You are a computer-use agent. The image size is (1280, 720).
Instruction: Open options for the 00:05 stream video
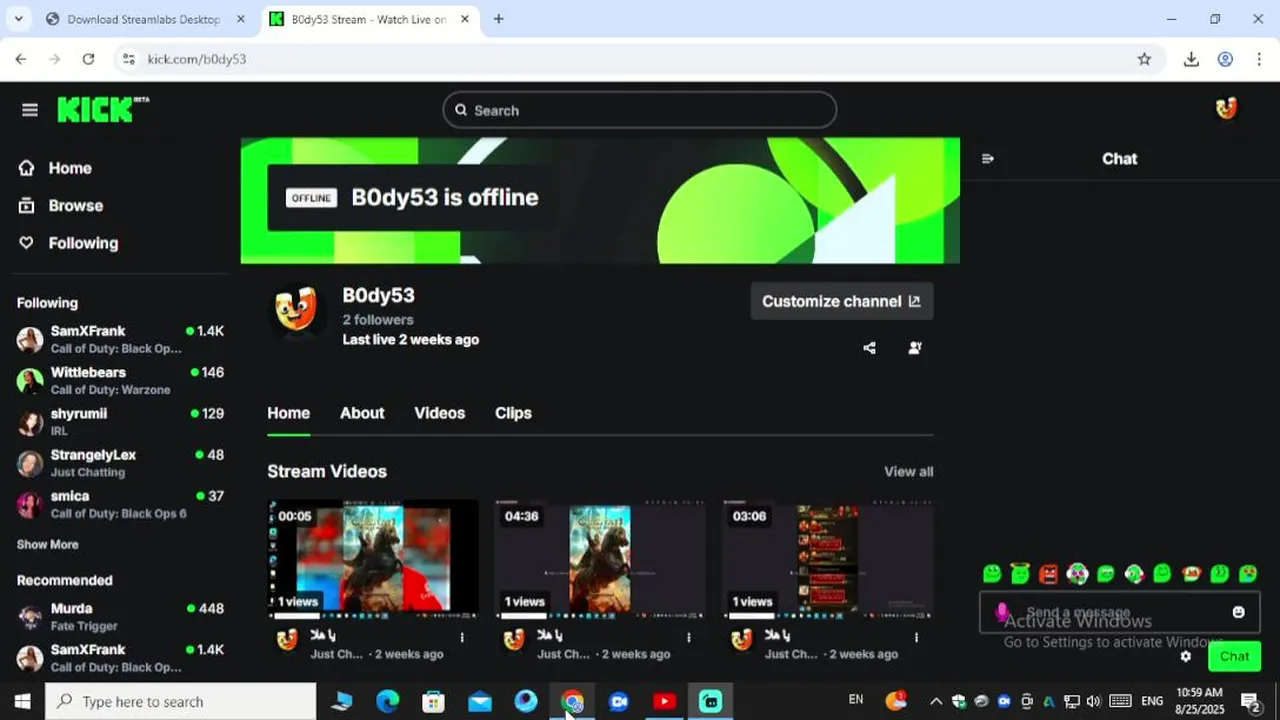[462, 637]
